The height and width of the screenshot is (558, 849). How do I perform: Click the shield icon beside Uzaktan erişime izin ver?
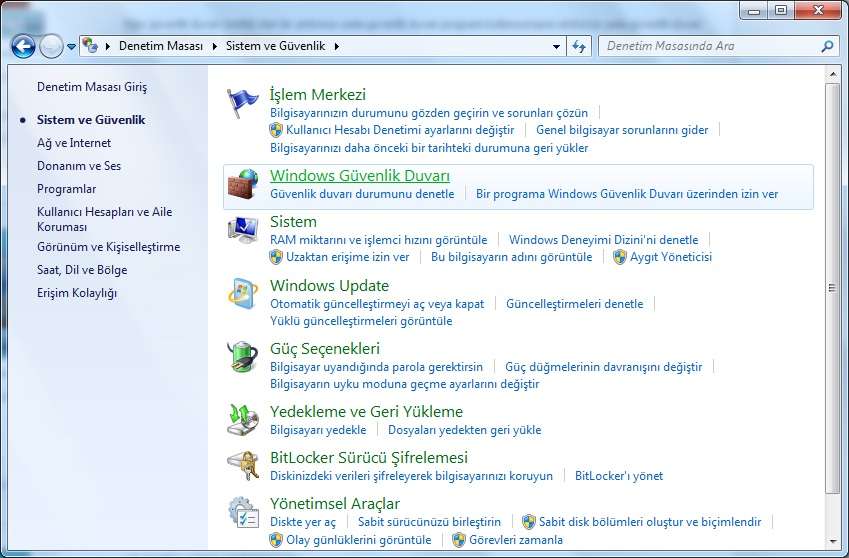point(276,257)
